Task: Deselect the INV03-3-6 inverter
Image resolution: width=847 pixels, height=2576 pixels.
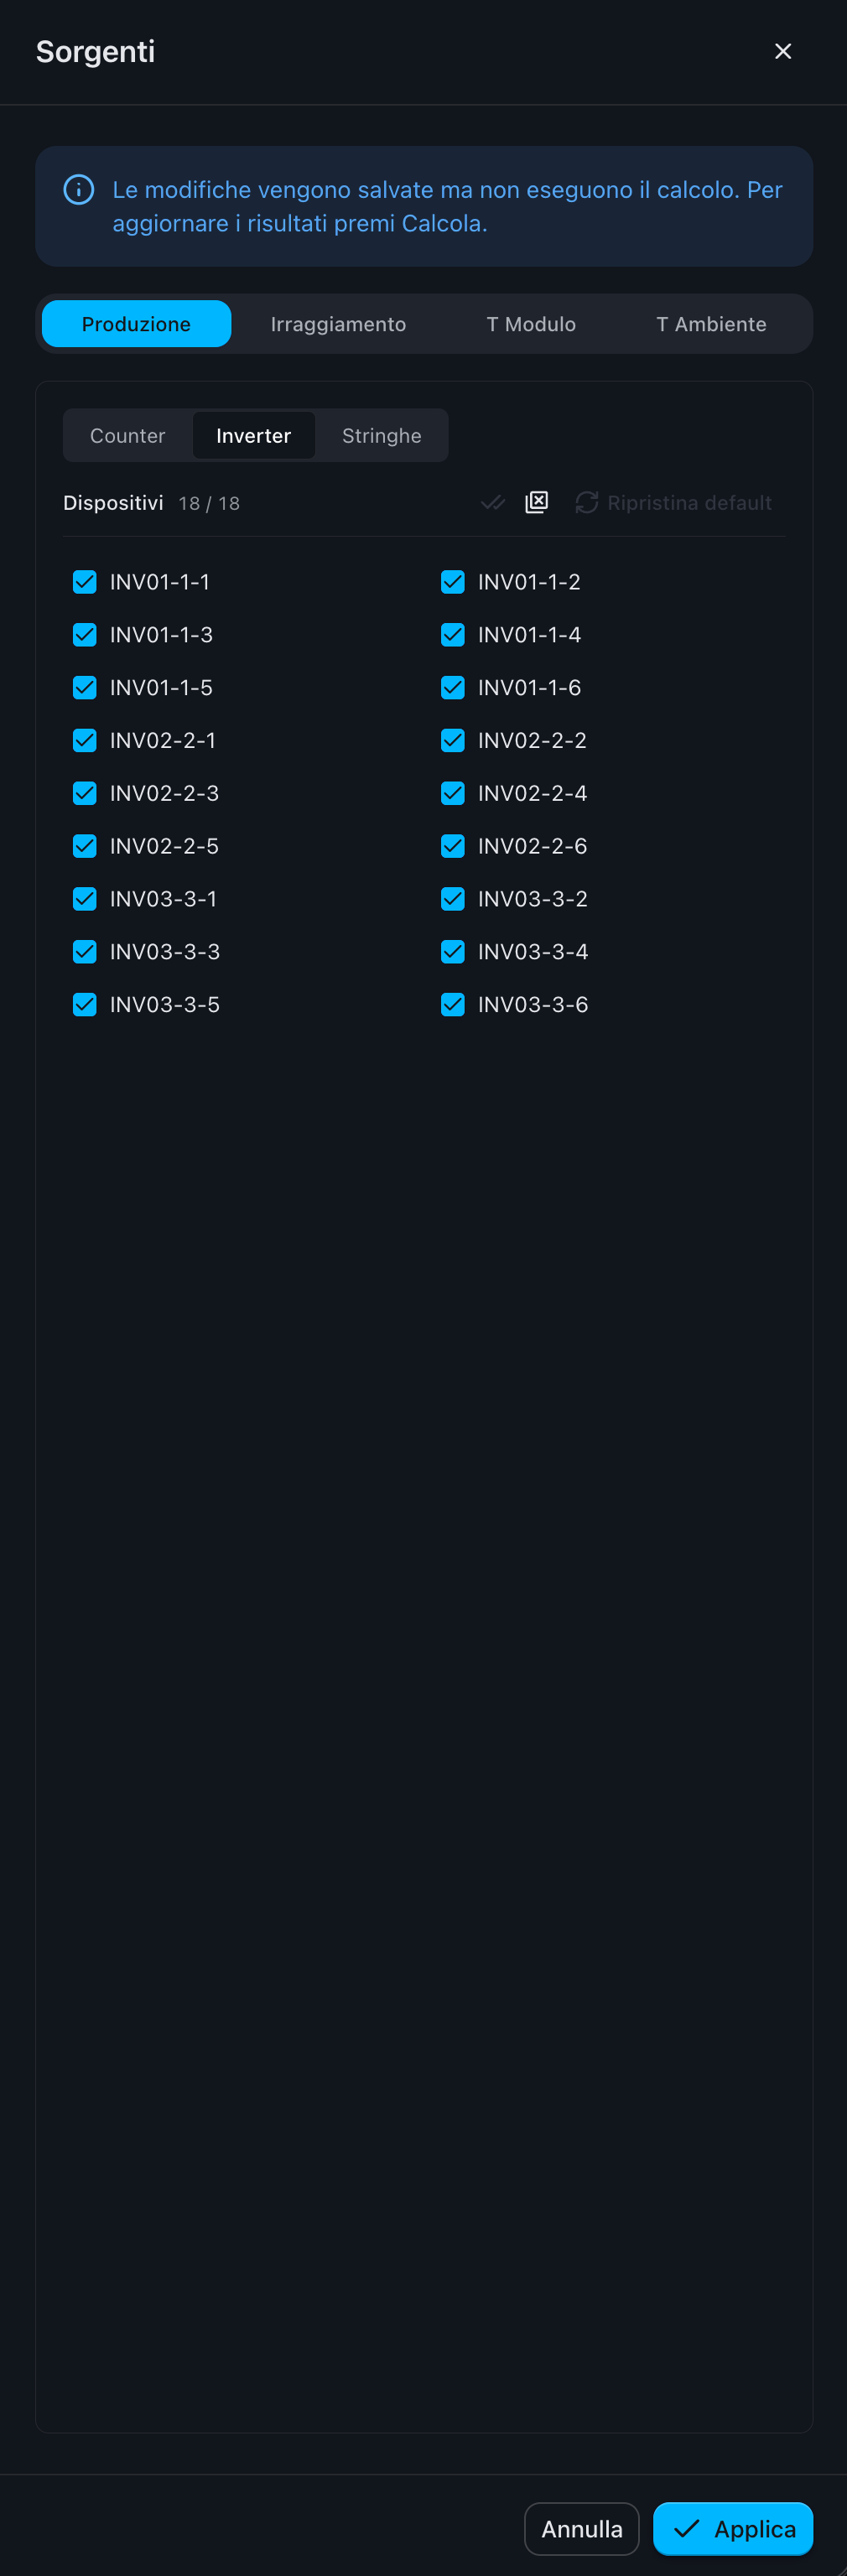Action: [453, 1004]
